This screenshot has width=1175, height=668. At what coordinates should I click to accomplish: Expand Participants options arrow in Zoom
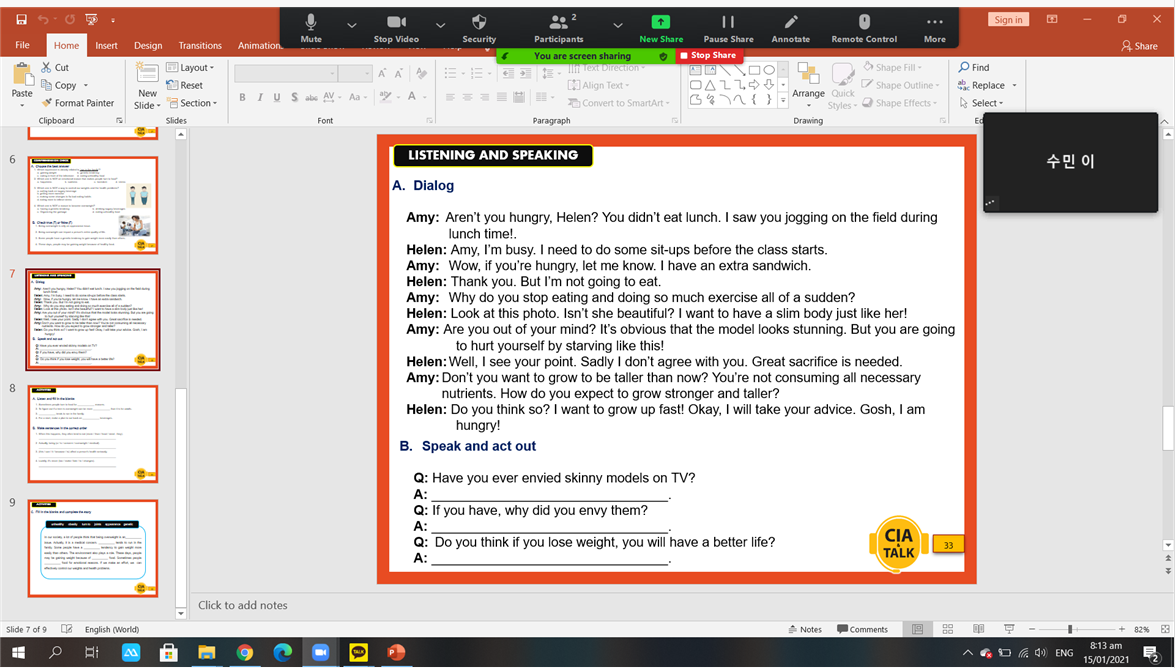click(617, 25)
